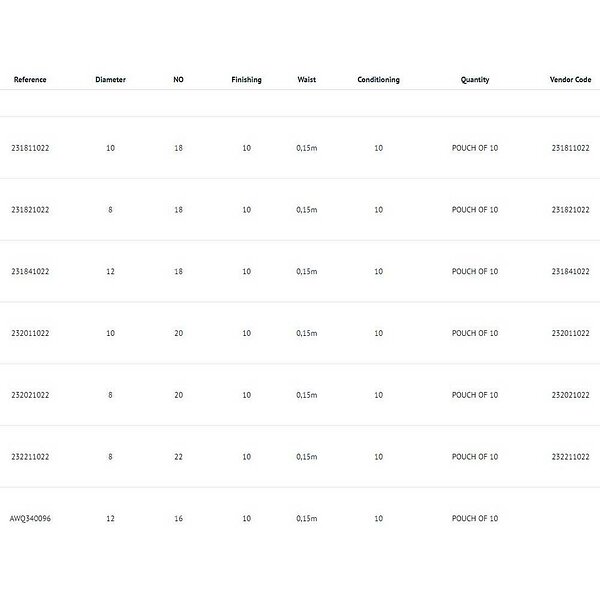Click NO value 22 cell
Screen dimensions: 600x600
point(178,457)
